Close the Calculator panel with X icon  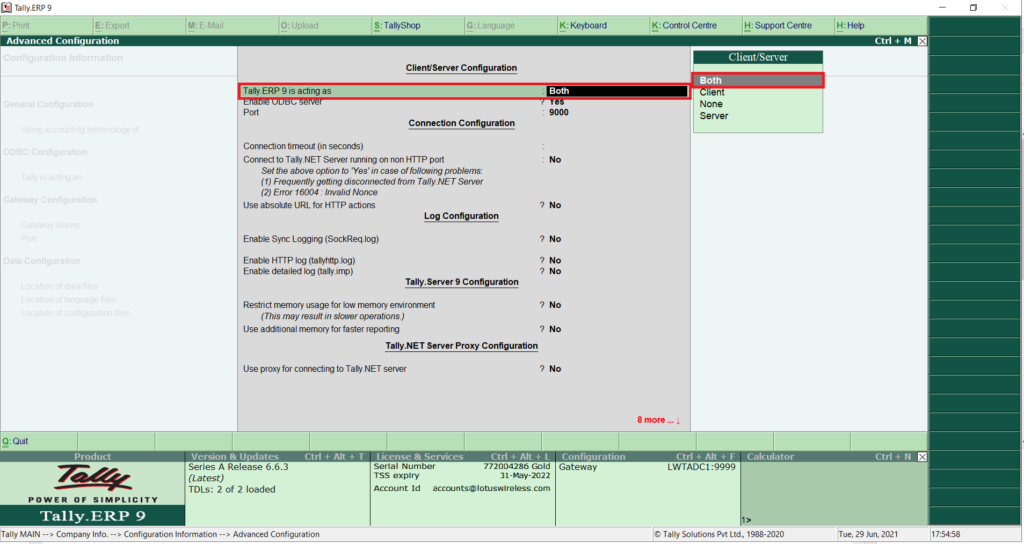(x=922, y=456)
